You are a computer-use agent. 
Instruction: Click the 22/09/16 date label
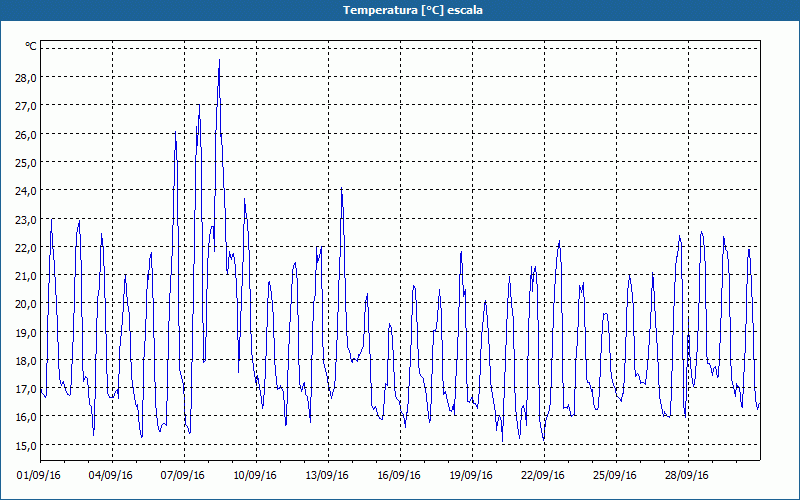click(543, 475)
